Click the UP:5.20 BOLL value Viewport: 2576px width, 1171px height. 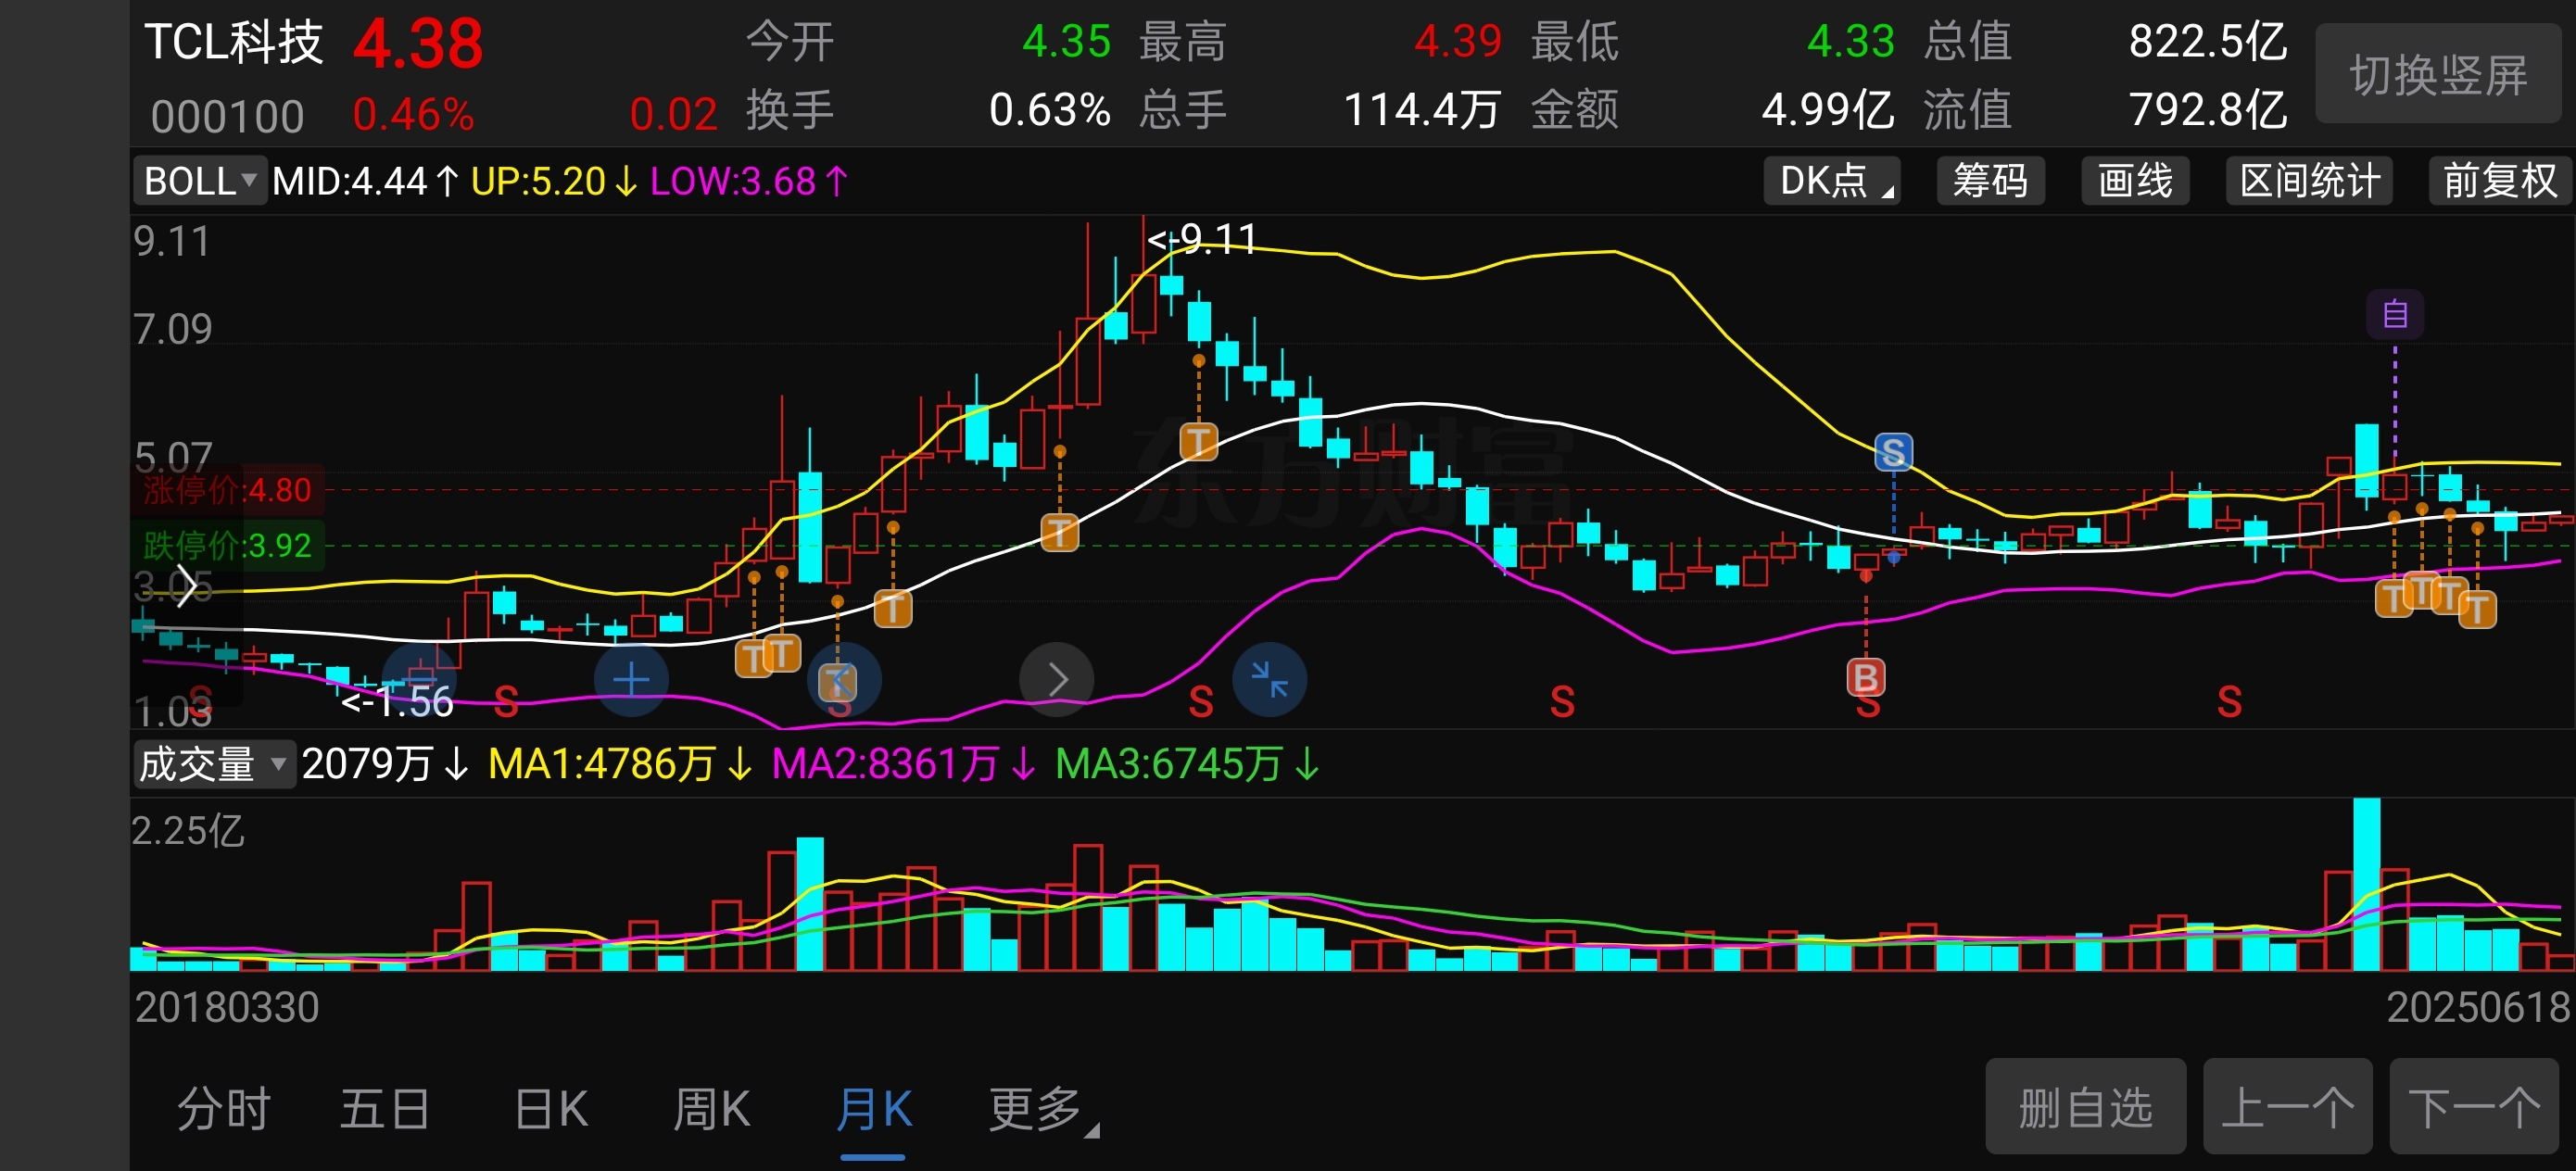pos(553,181)
